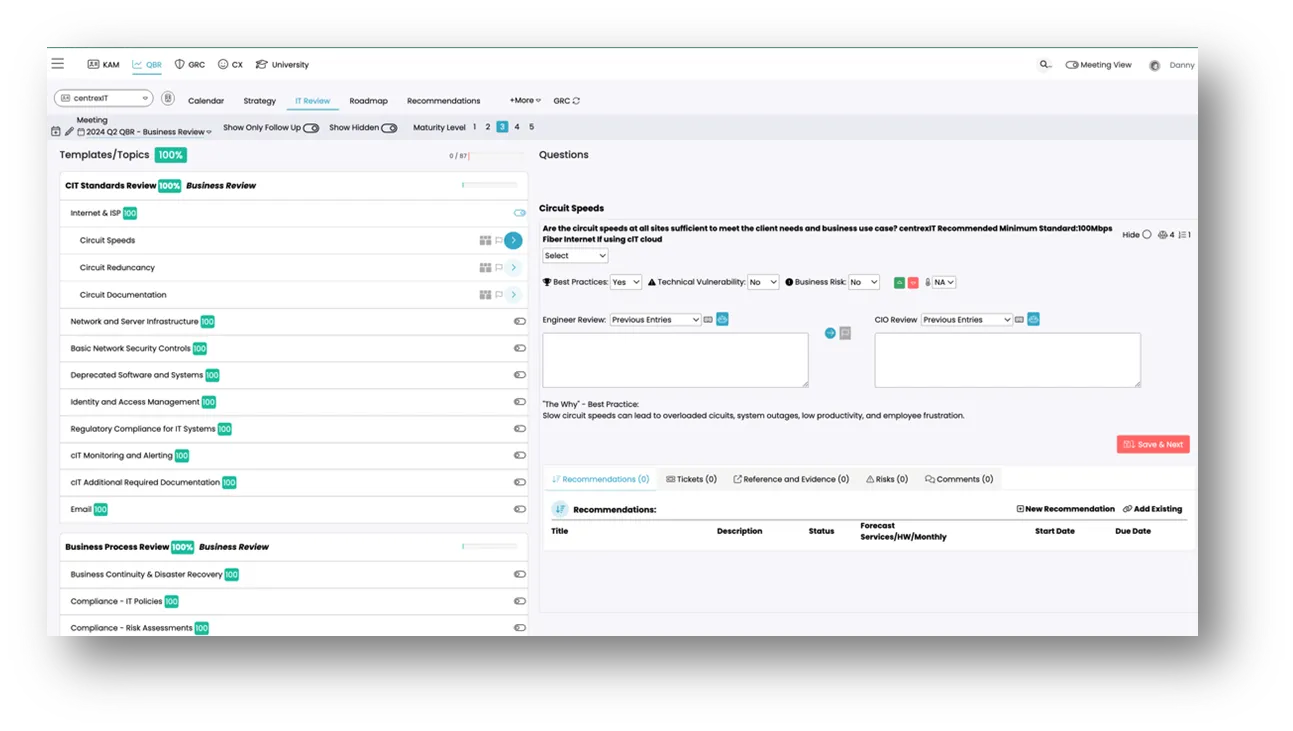Click blue AI icon beside CIO Review
The width and height of the screenshot is (1293, 731).
click(1034, 320)
